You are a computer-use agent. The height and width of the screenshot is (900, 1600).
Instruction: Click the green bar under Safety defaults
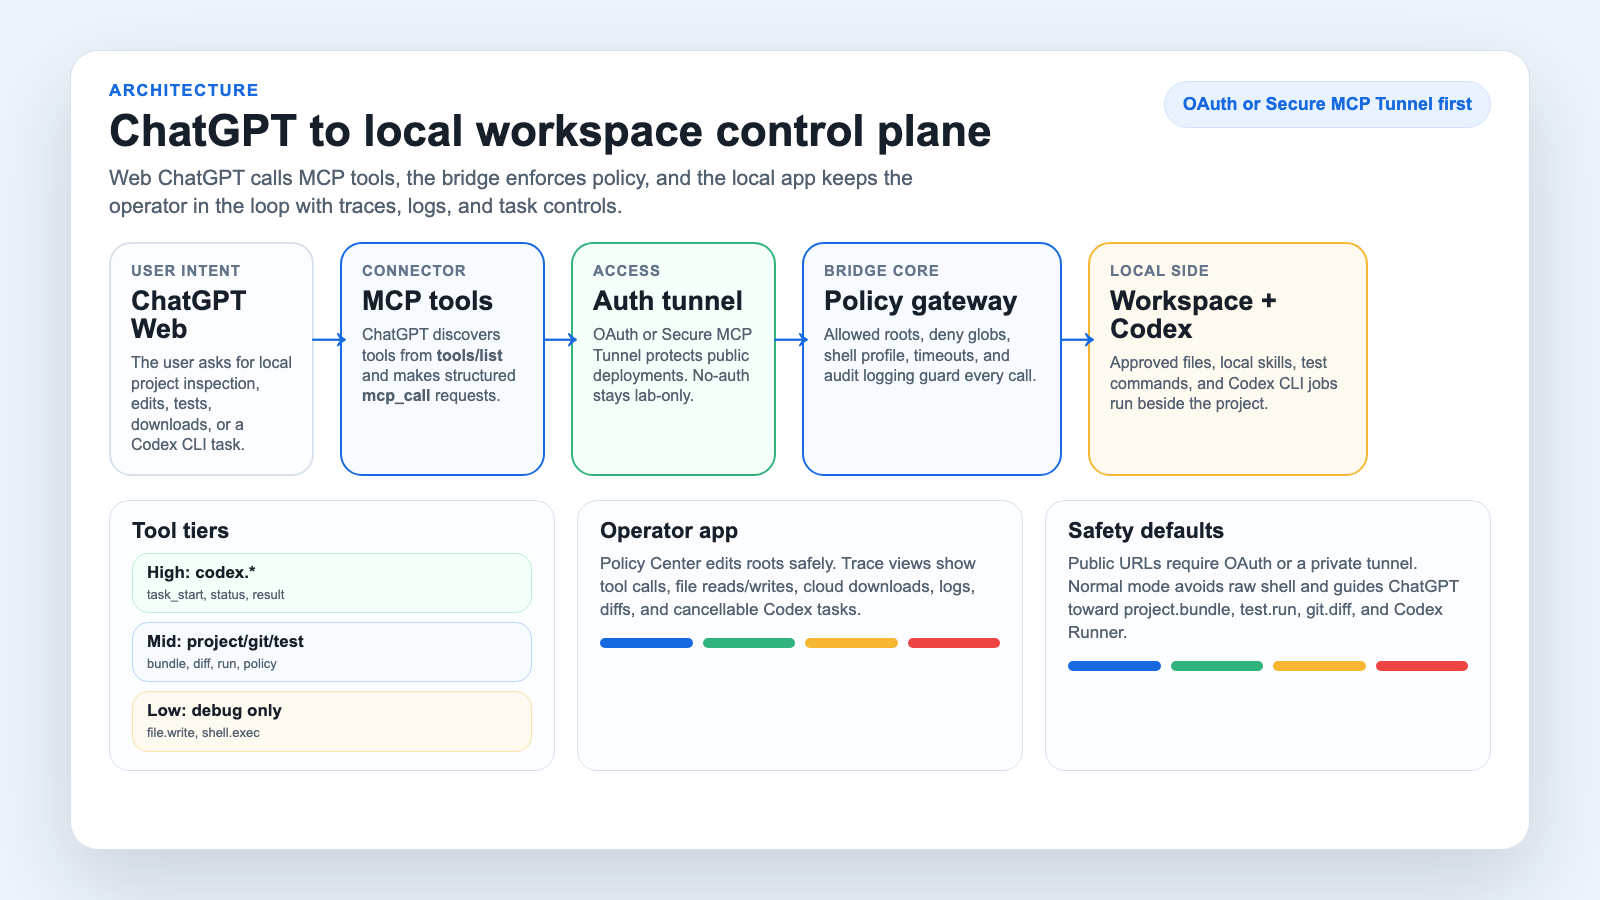1217,666
